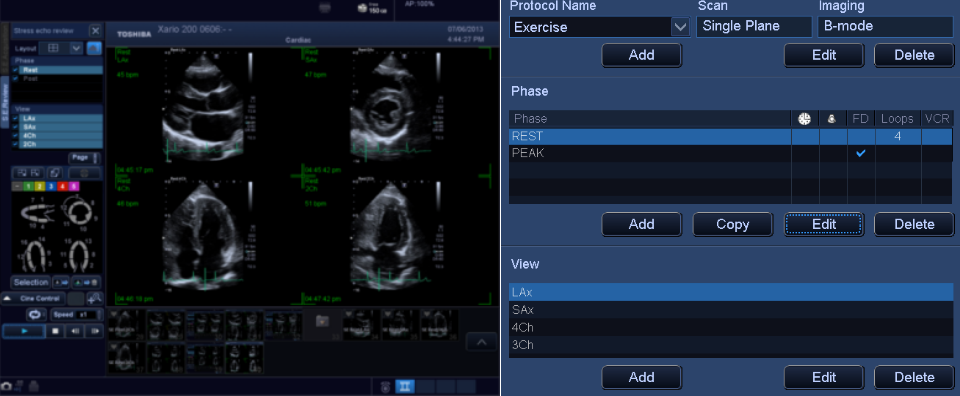Select the green score 1 swatch
This screenshot has height=396, width=960.
[x=28, y=186]
